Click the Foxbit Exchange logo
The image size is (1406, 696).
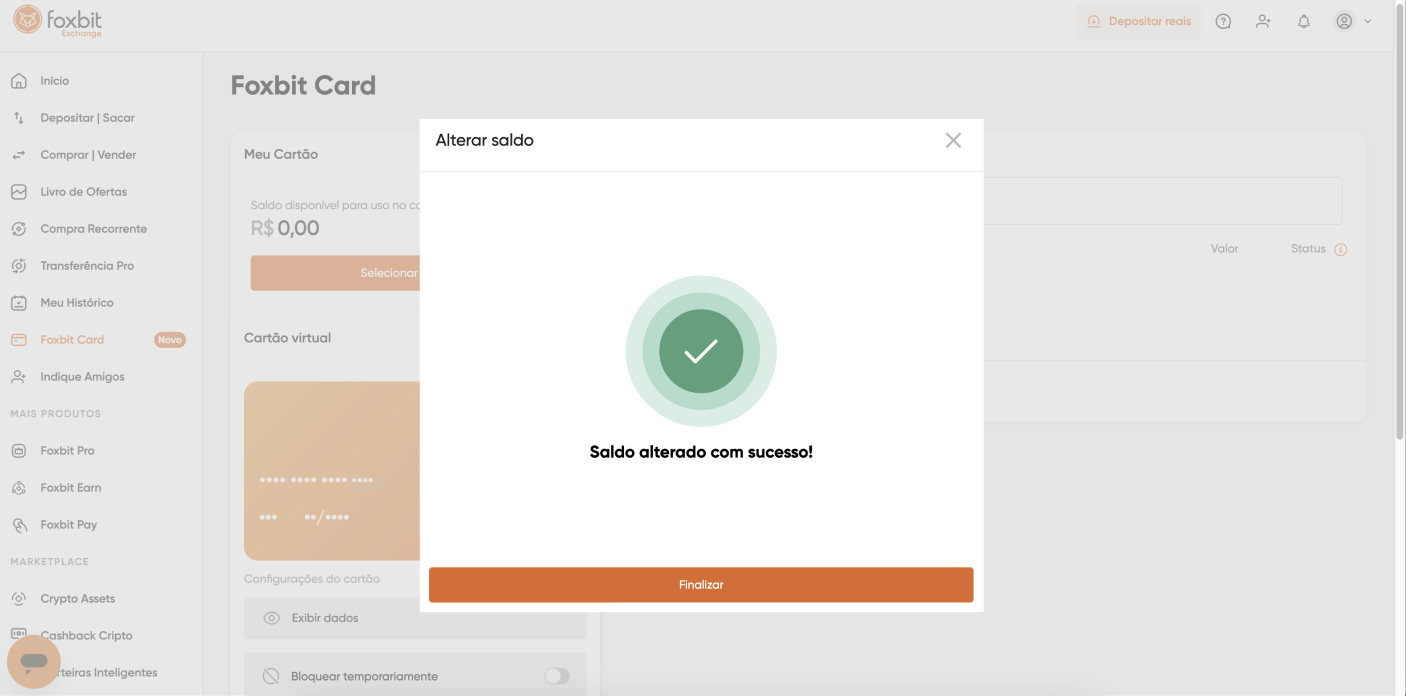57,21
